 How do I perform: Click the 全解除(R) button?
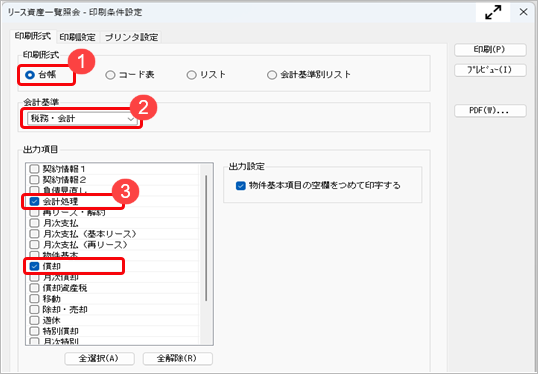point(177,359)
